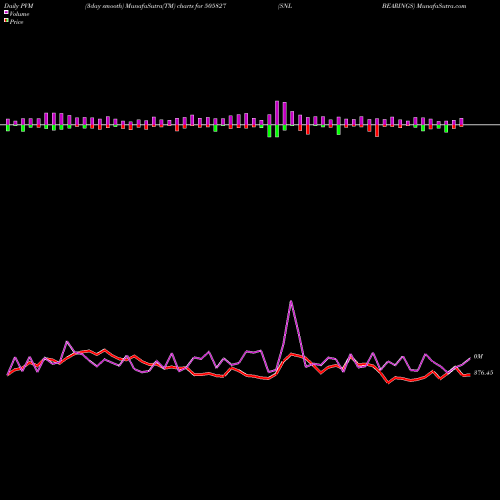This screenshot has height=500, width=500.
Task: Click the magenta Volume legend swatch
Action: pyautogui.click(x=6, y=12)
